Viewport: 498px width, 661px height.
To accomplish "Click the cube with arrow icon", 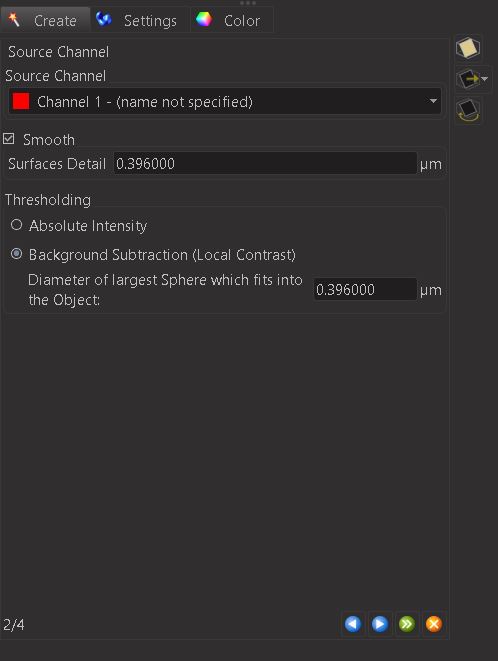I will (468, 79).
